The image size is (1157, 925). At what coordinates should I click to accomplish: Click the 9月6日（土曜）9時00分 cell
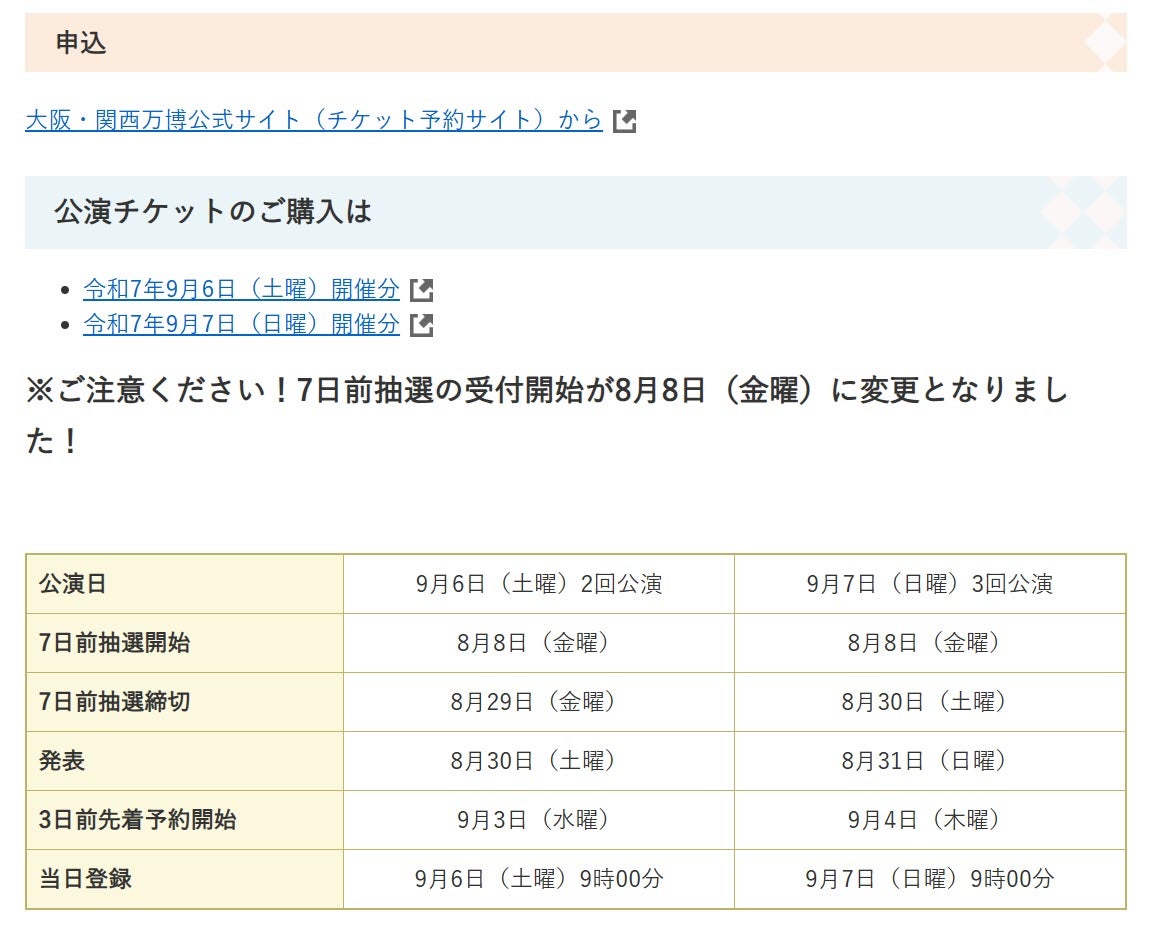point(539,879)
